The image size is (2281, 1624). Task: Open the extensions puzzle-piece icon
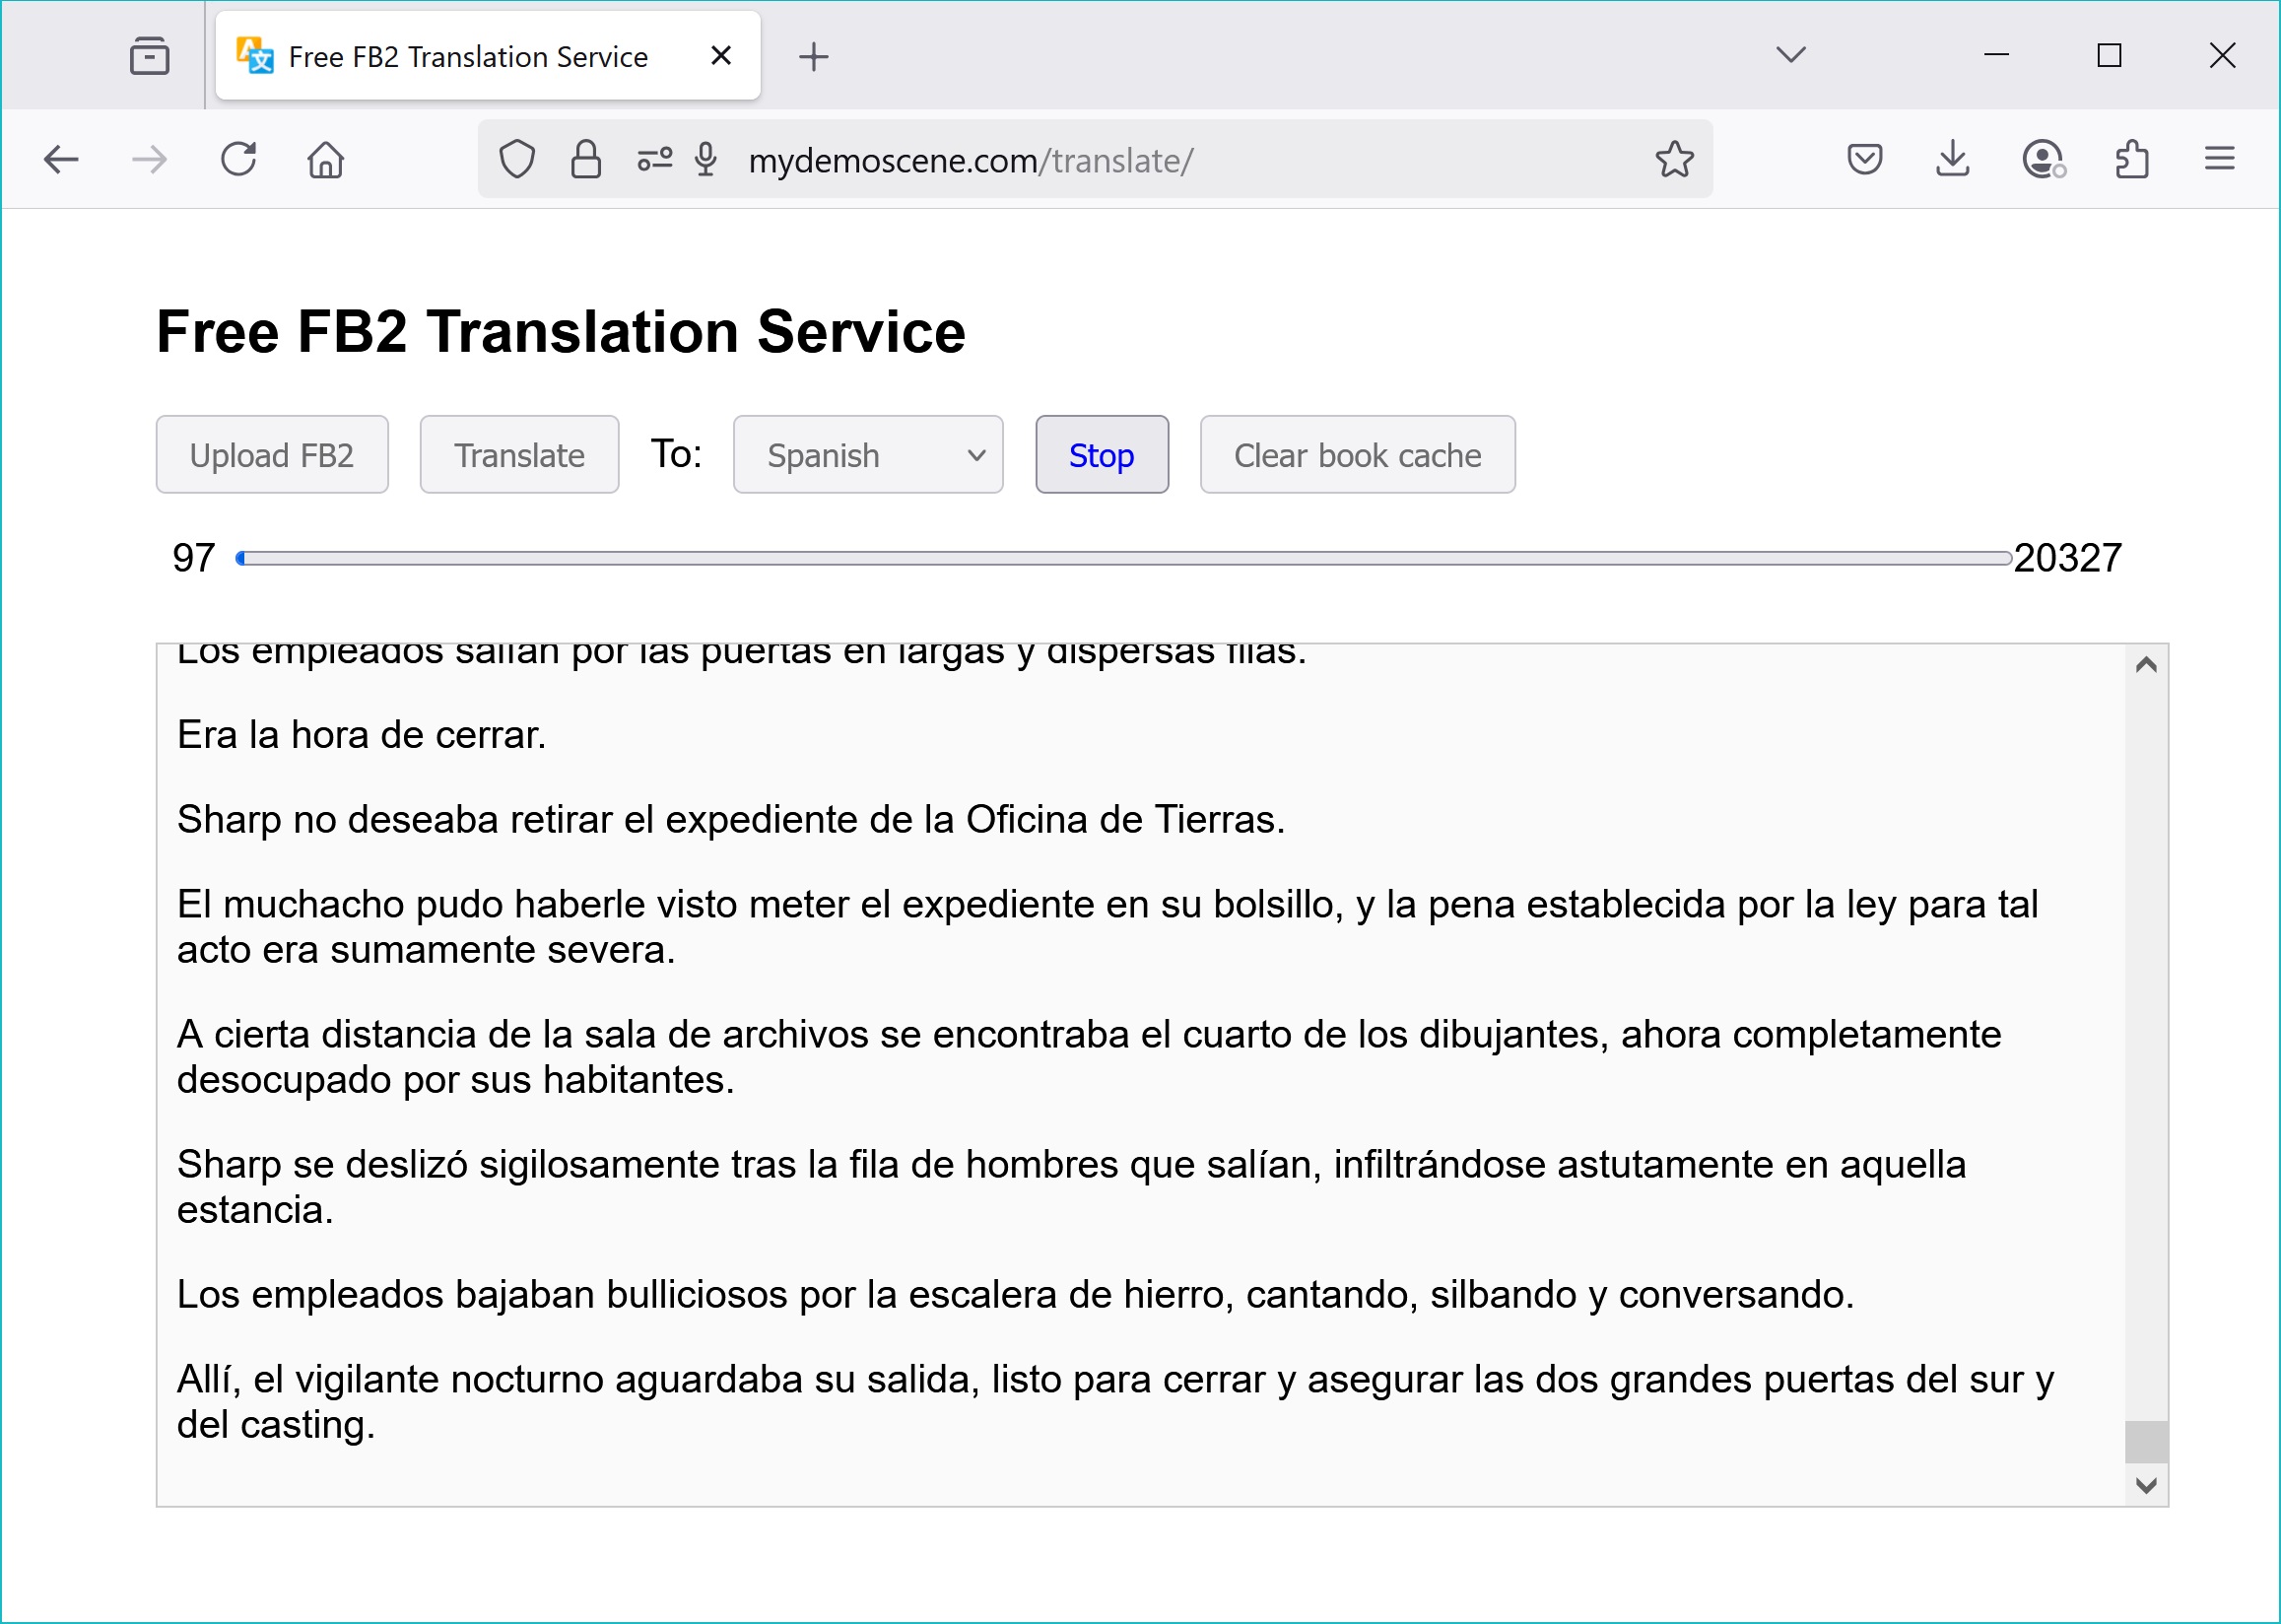[2132, 158]
